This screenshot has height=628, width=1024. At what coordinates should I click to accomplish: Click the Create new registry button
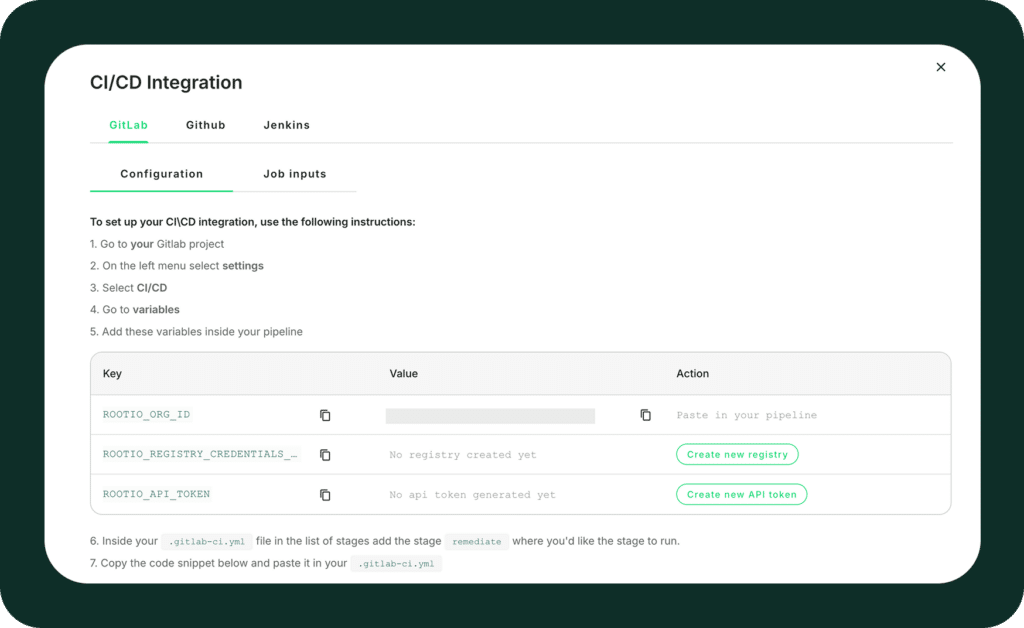point(737,454)
